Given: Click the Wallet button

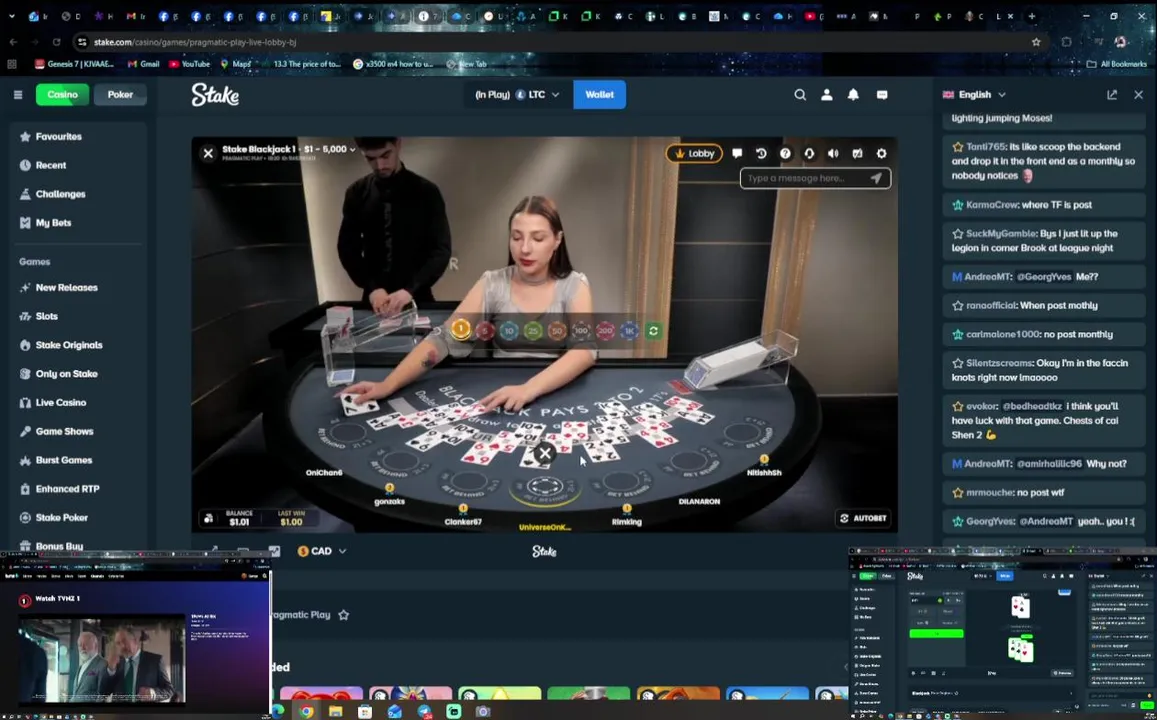Looking at the screenshot, I should click(599, 94).
